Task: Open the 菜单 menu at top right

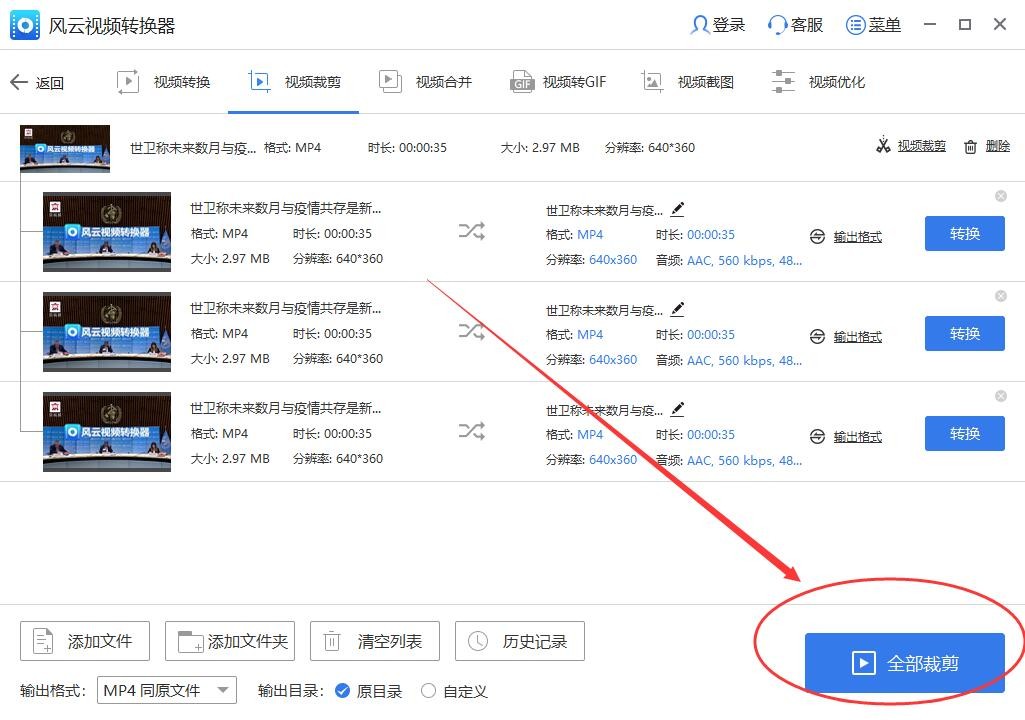Action: pos(873,25)
